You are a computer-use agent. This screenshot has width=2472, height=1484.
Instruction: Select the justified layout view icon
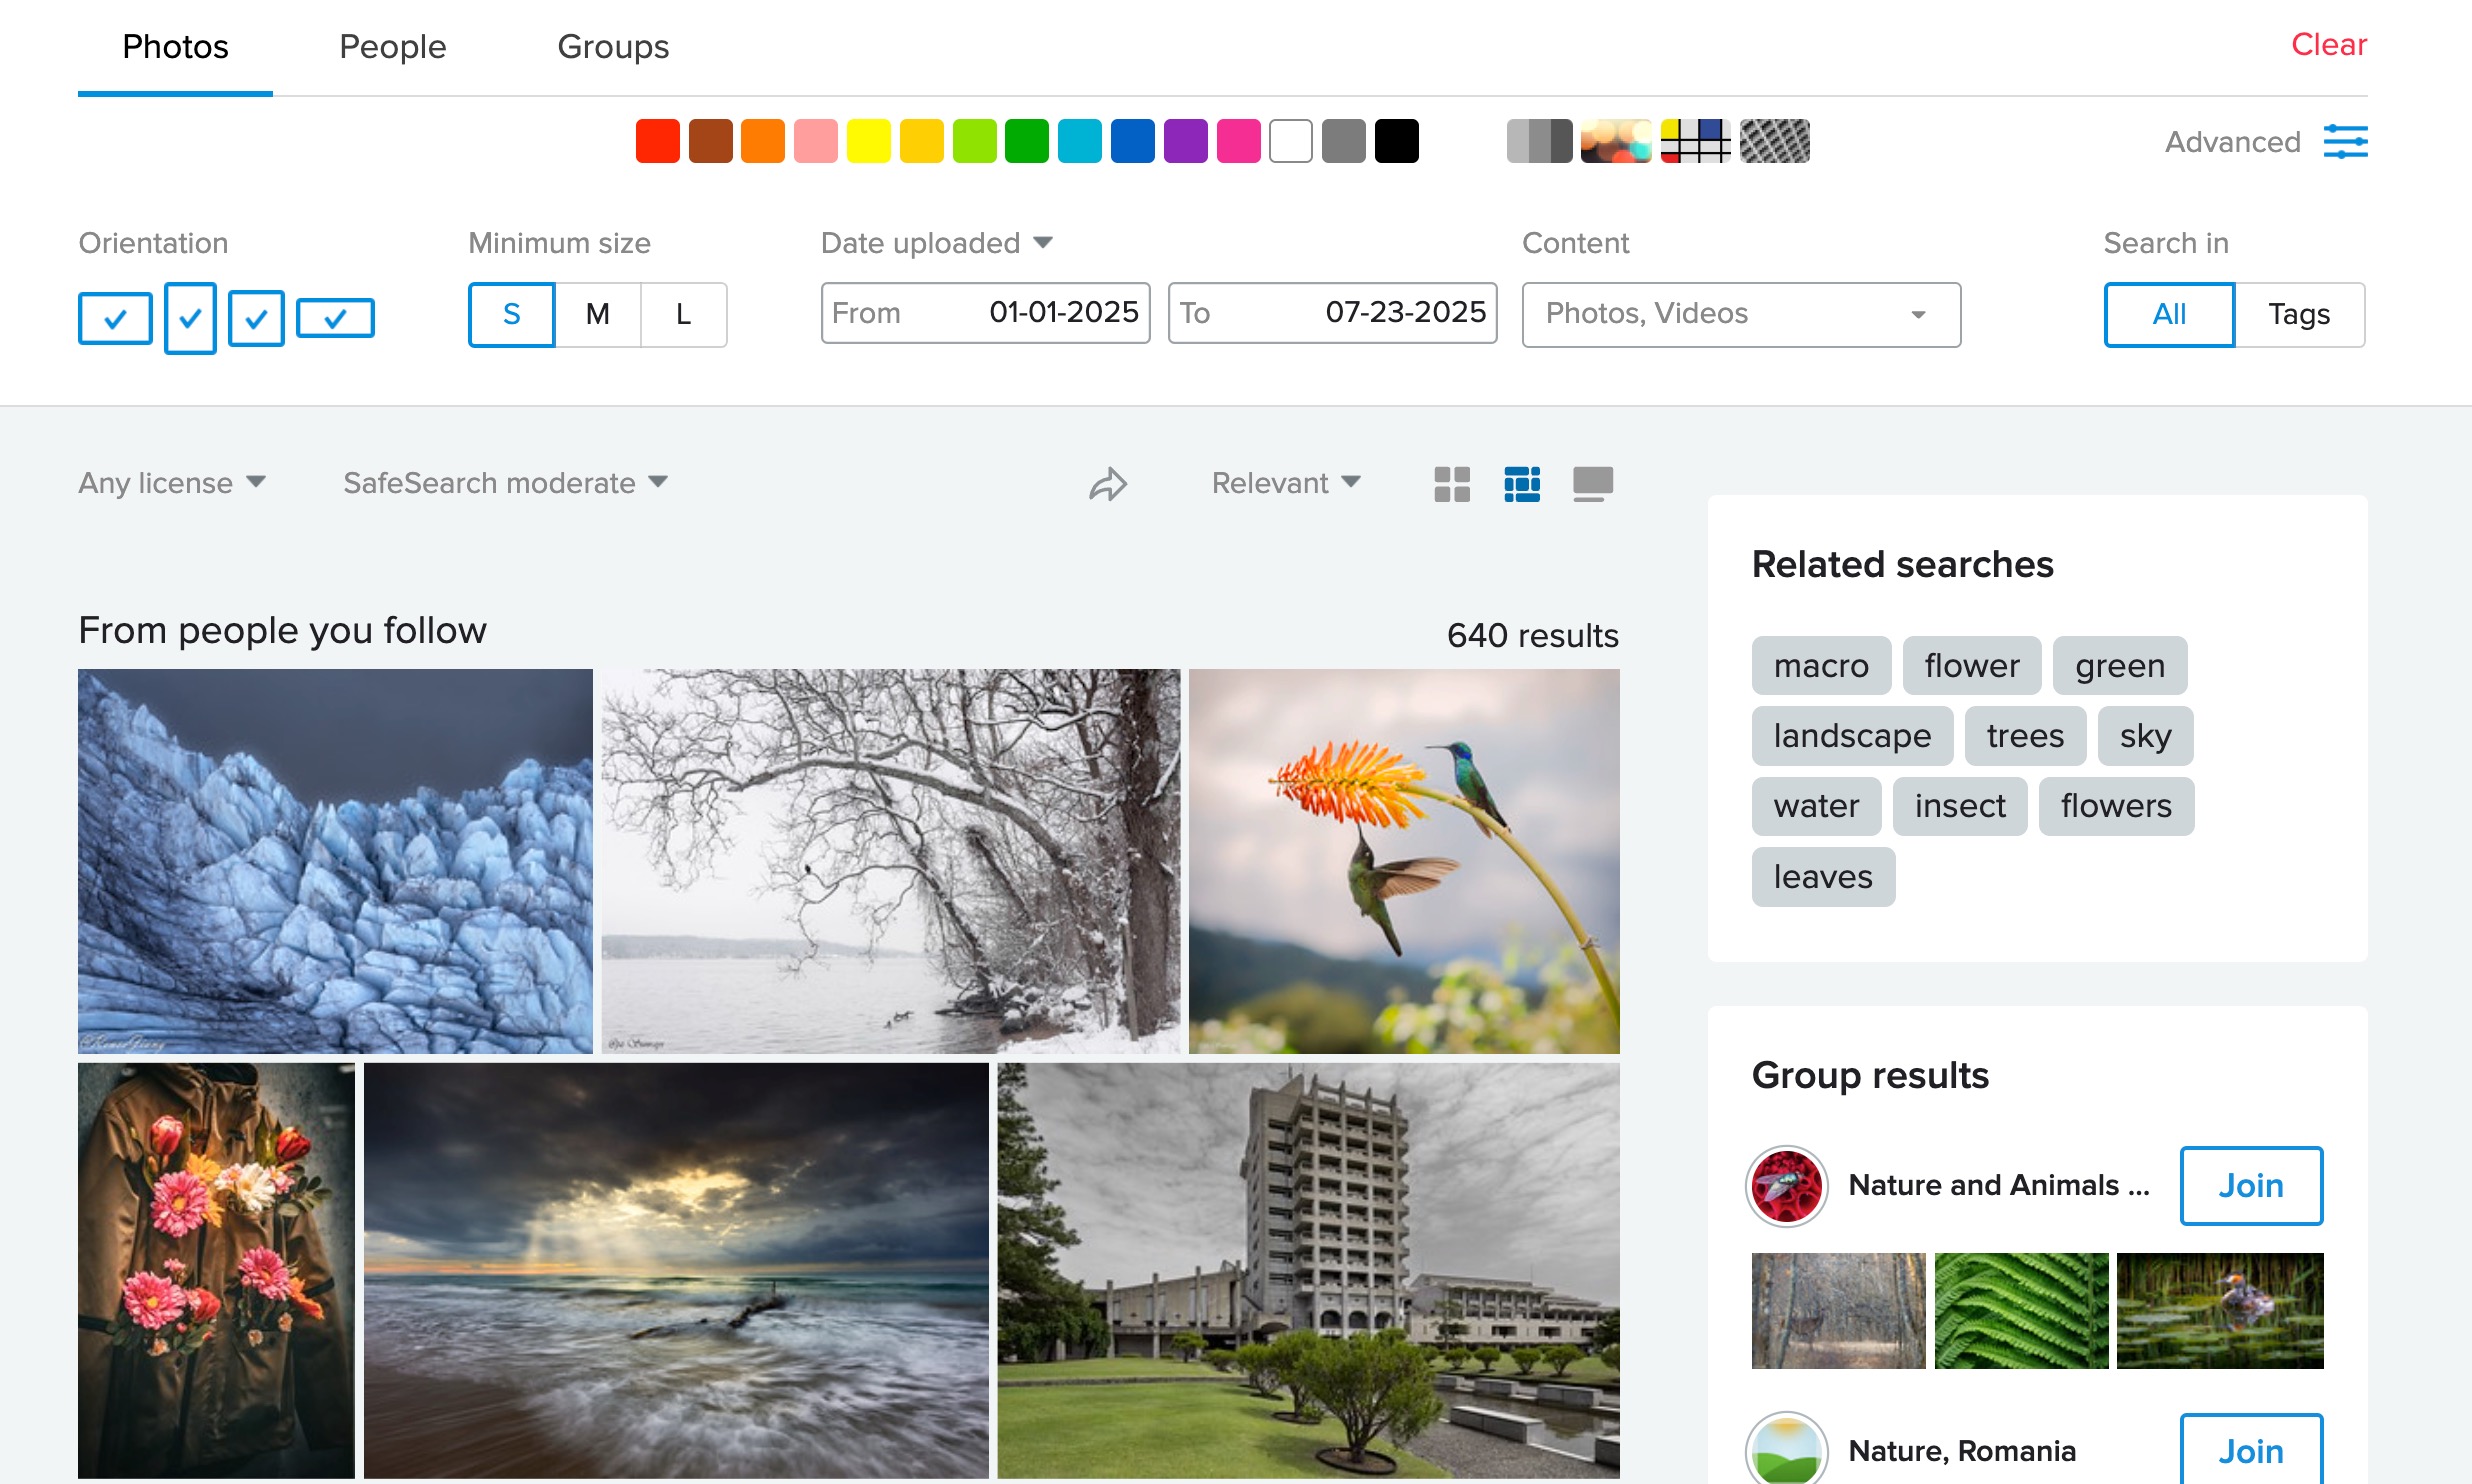(x=1522, y=484)
